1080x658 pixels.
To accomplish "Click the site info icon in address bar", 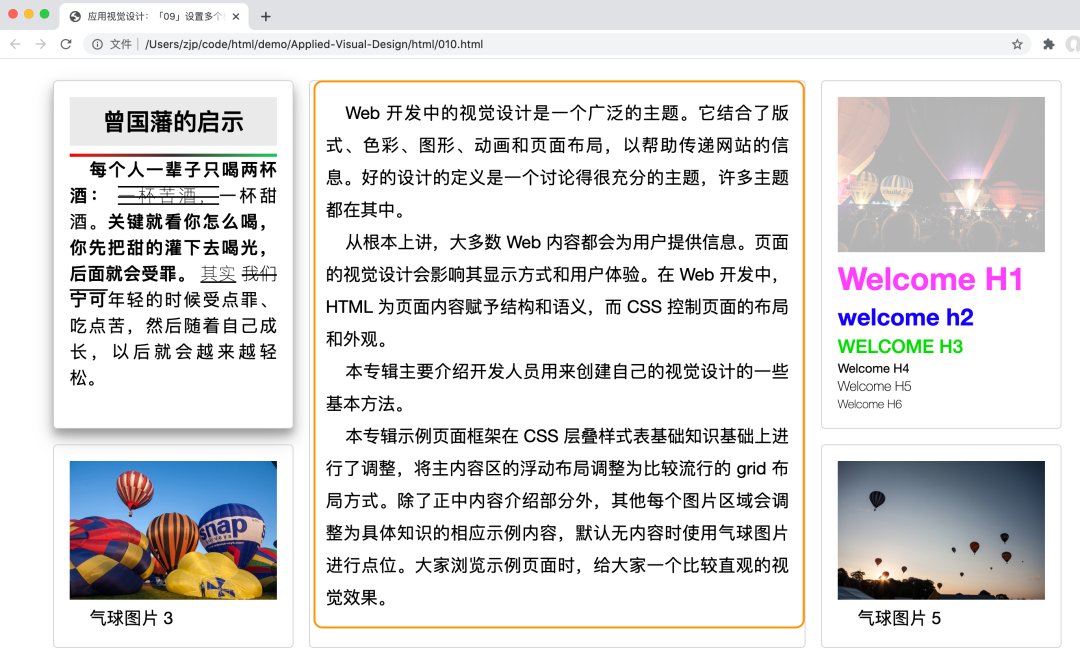I will (x=98, y=44).
